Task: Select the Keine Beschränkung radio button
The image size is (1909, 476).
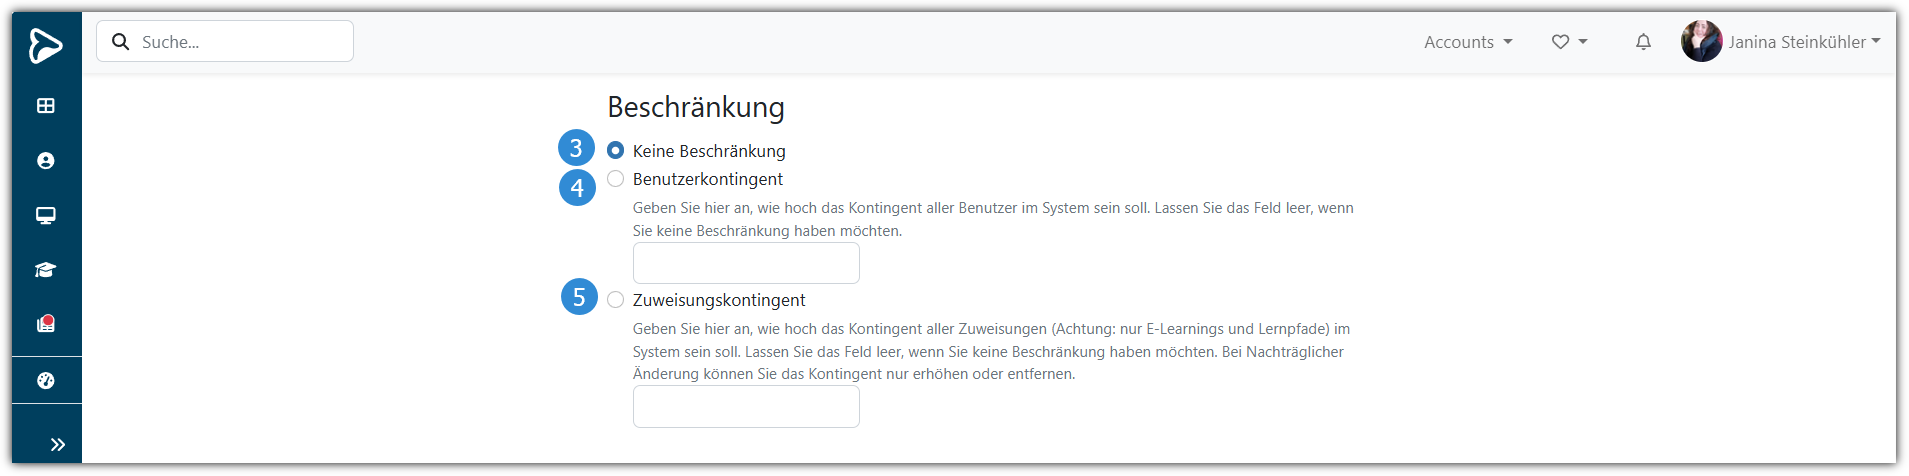Action: coord(616,150)
